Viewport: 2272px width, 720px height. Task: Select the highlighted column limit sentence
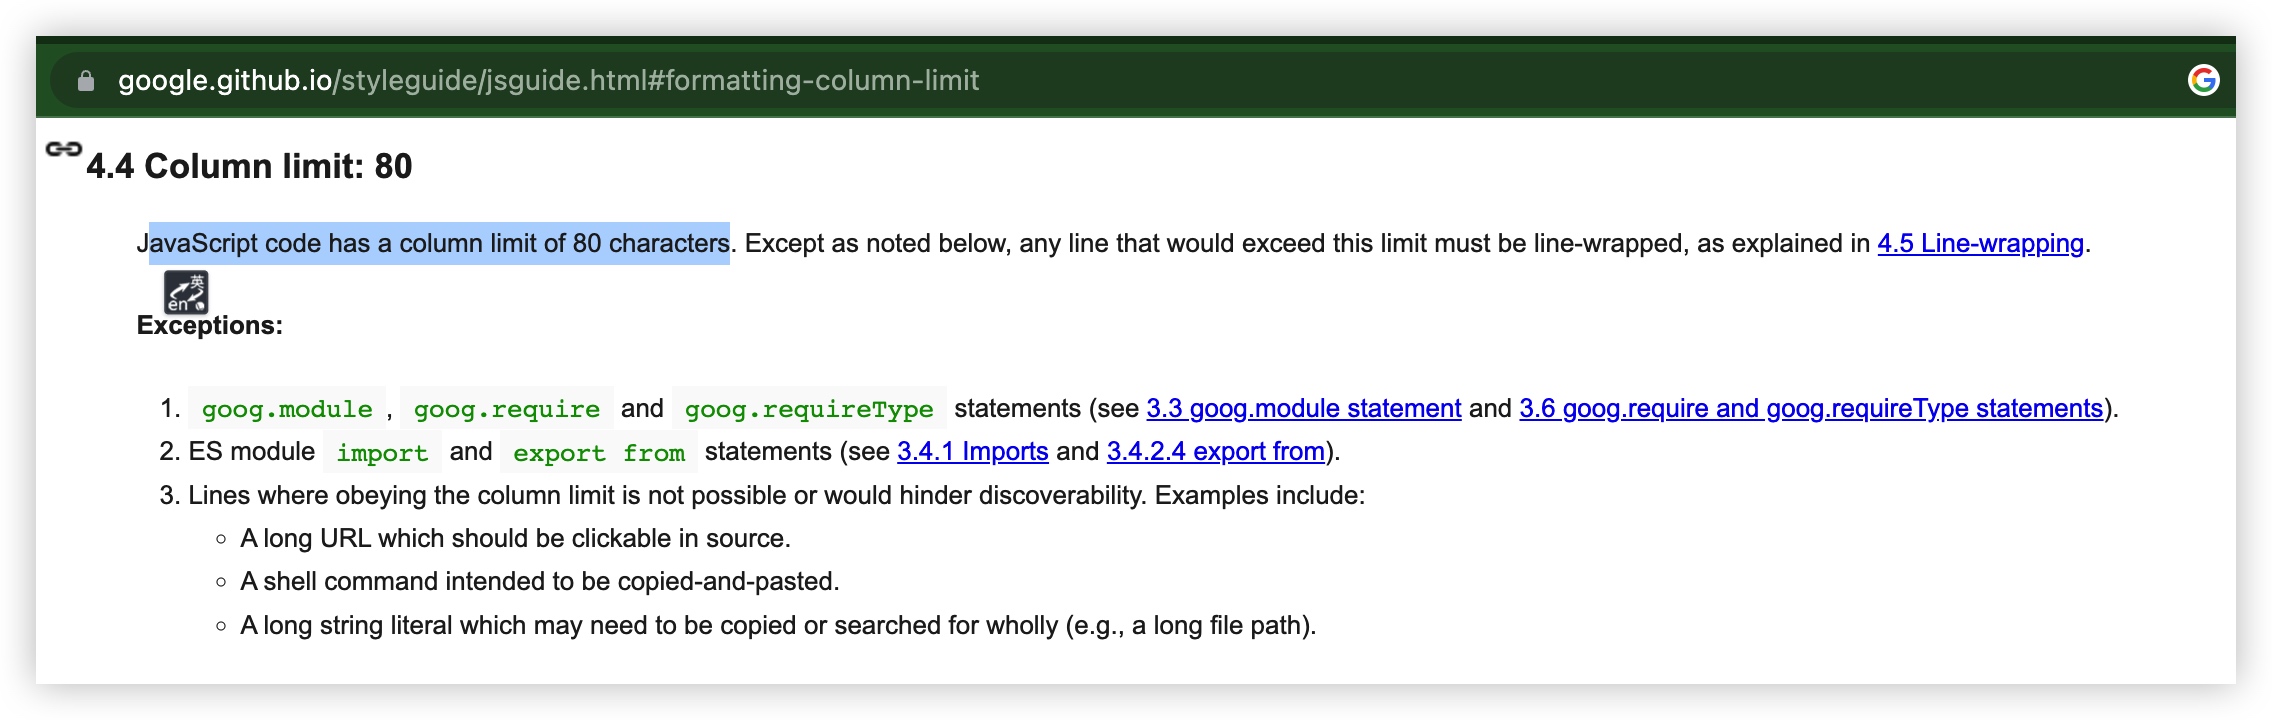pos(437,242)
